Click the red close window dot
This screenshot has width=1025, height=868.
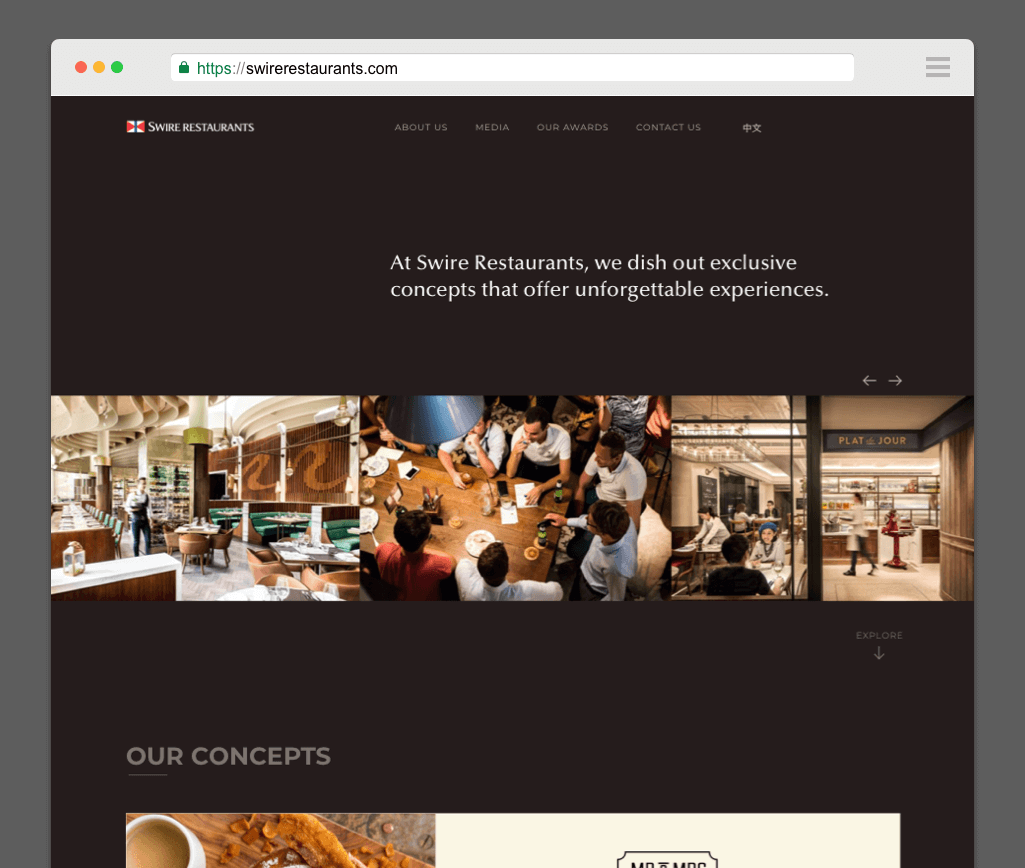81,67
